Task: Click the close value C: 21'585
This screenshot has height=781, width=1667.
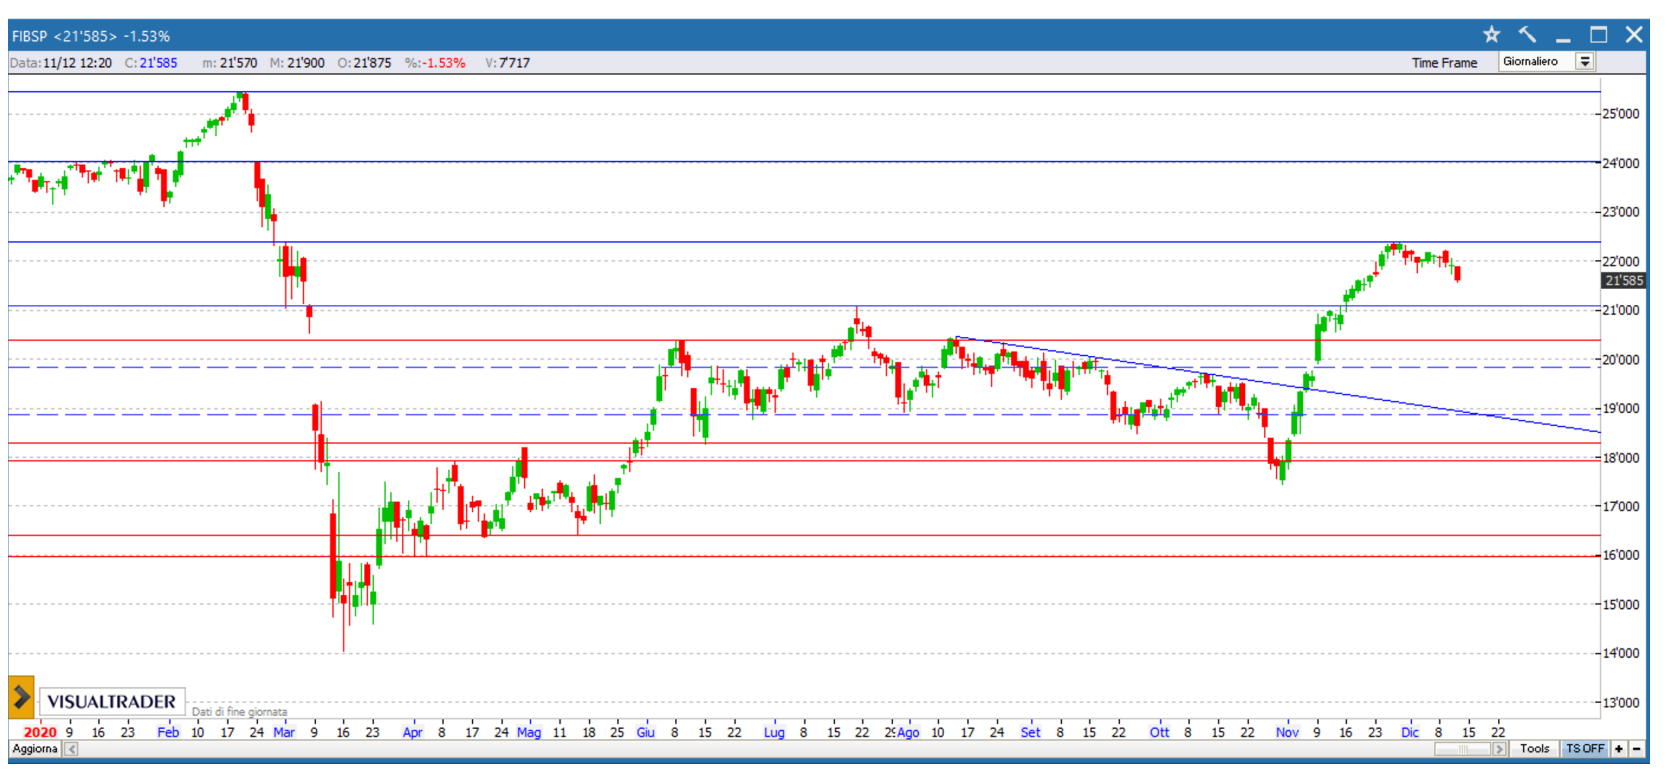Action: 151,63
